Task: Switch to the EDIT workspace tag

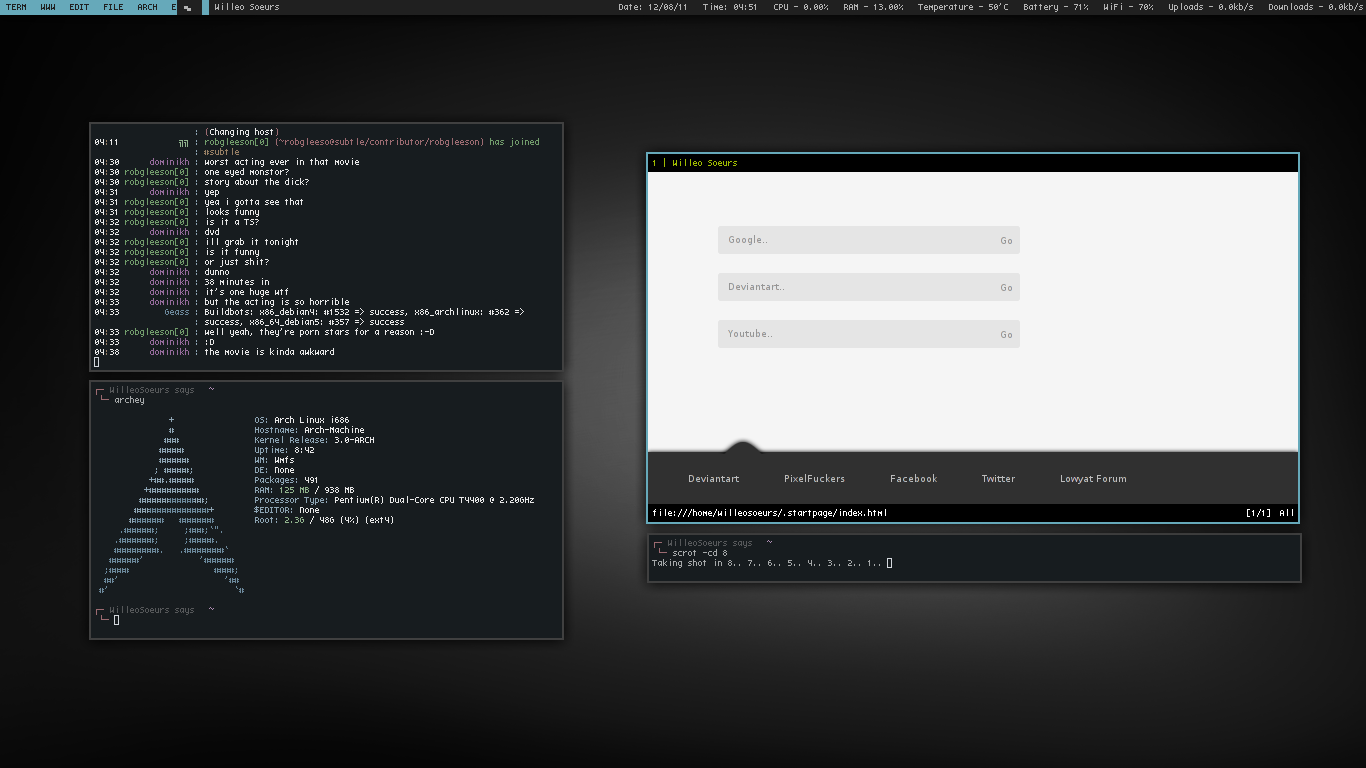Action: click(x=79, y=7)
